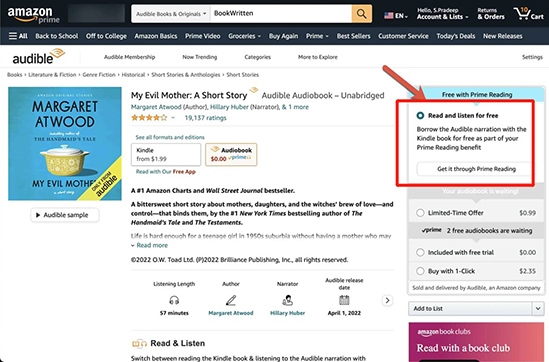Screen dimensions: 549x362
Task: Open Audible Membership tab
Action: click(x=130, y=57)
